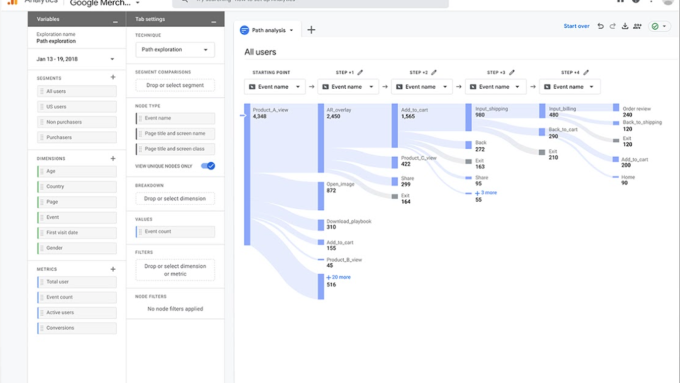
Task: Click the AR_overlay node bar
Action: point(321,138)
